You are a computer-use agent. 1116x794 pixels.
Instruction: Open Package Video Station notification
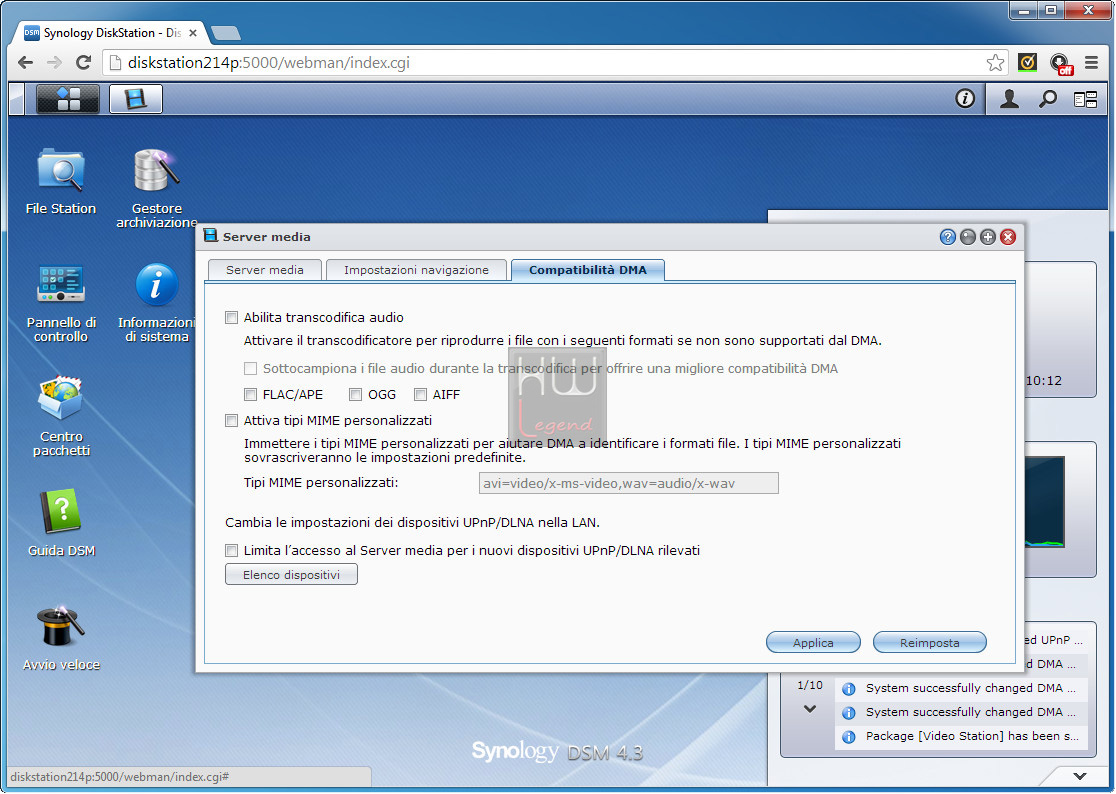tap(962, 736)
